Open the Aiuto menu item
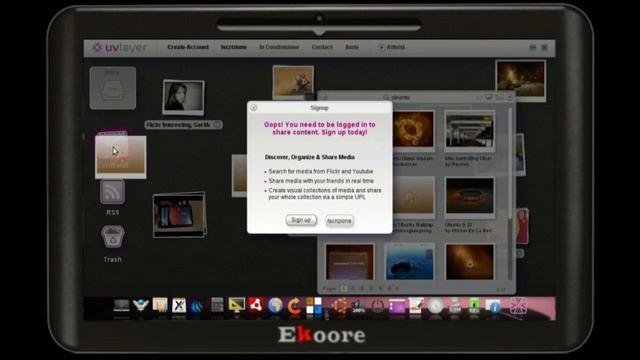This screenshot has width=640, height=360. point(352,47)
